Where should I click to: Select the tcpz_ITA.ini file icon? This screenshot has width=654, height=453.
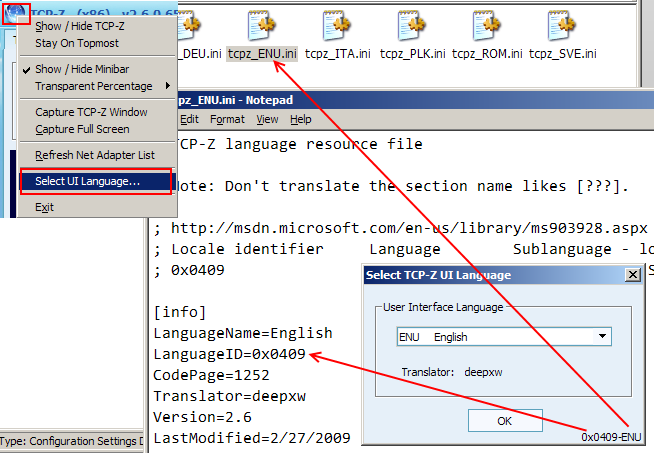(x=337, y=26)
